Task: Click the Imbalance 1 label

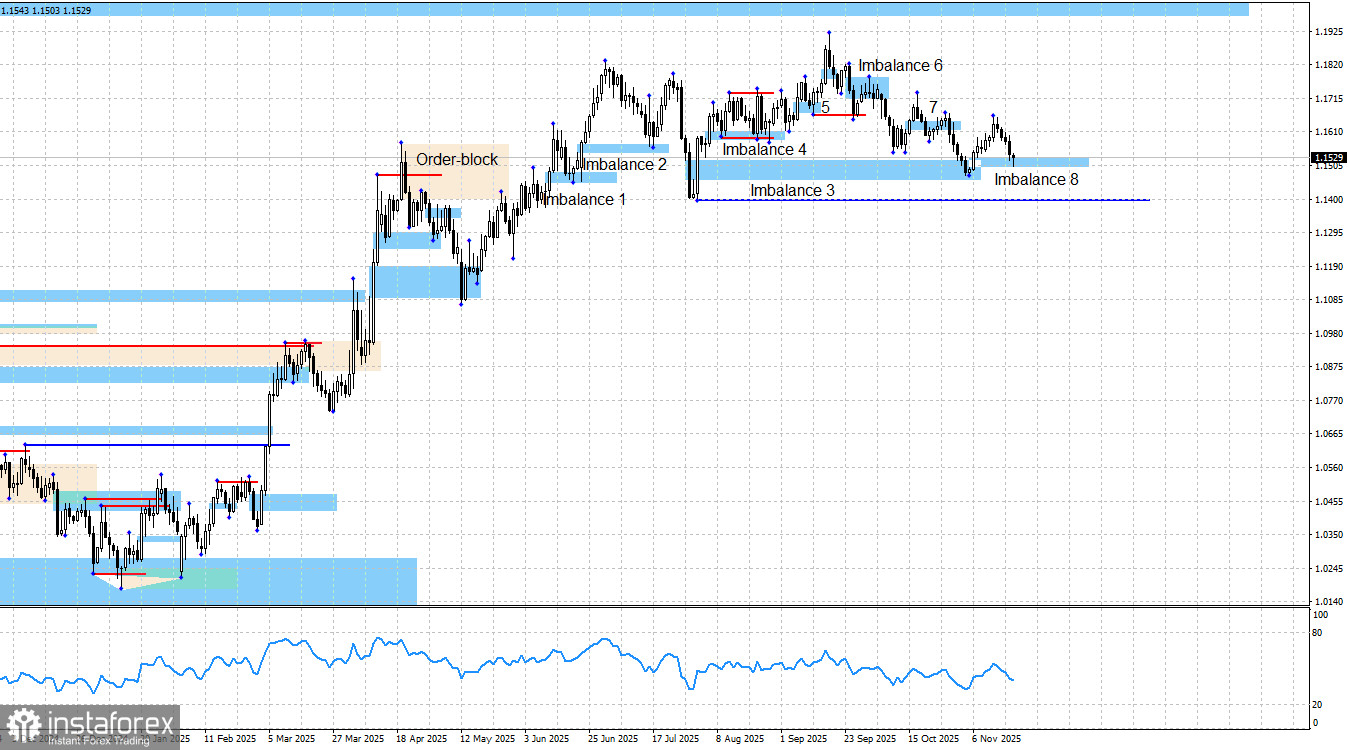Action: tap(584, 199)
